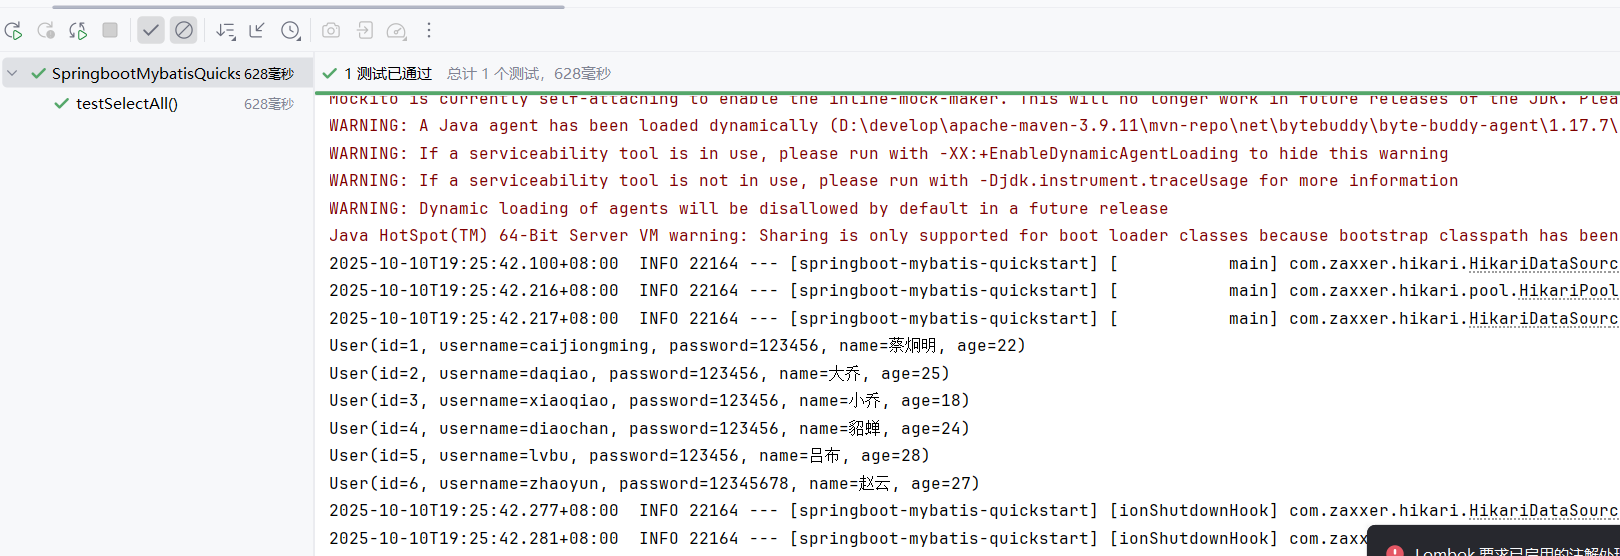The width and height of the screenshot is (1620, 556).
Task: Click the Lombok notification error icon
Action: pos(1394,551)
